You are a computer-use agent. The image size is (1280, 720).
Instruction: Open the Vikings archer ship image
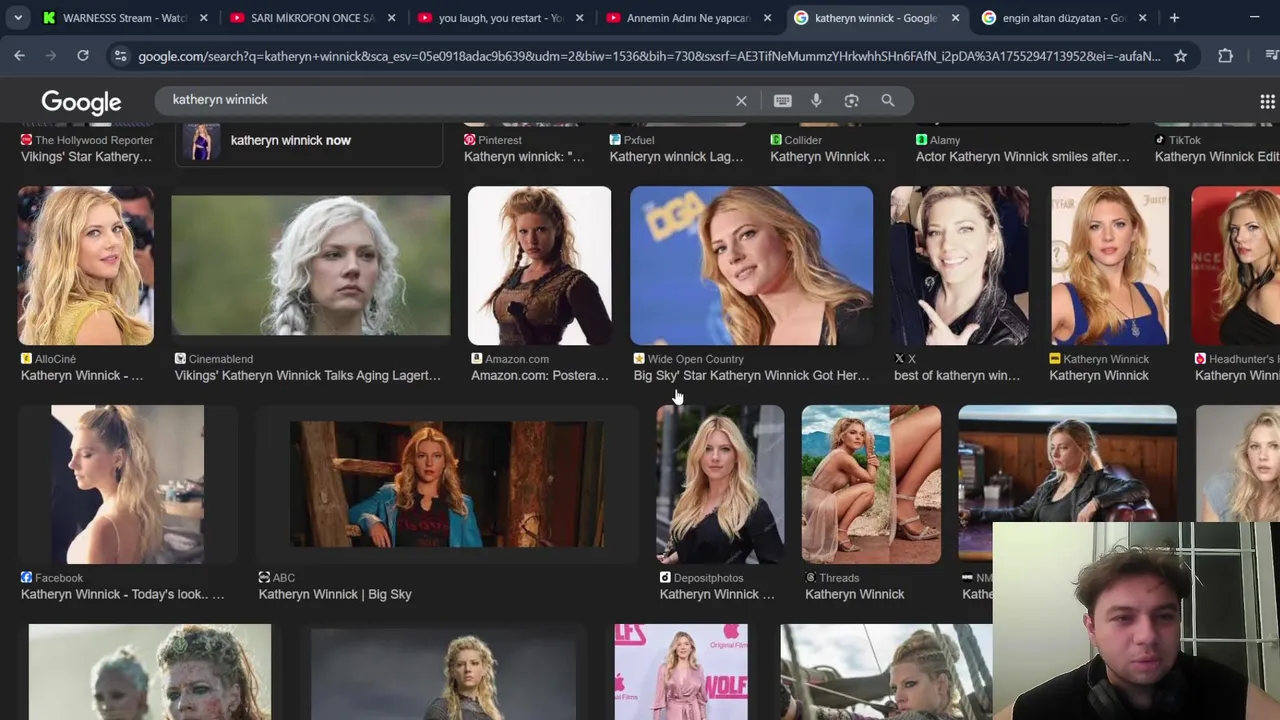886,672
